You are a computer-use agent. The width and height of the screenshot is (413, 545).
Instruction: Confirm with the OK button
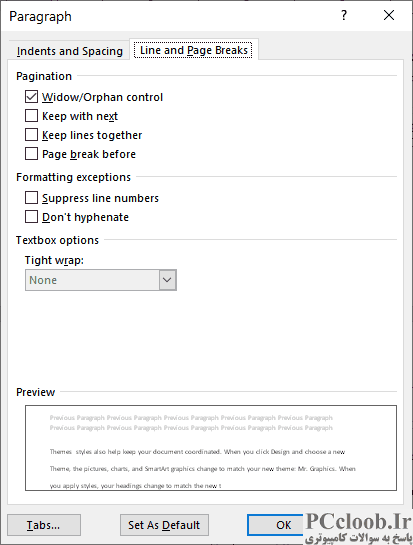[275, 525]
